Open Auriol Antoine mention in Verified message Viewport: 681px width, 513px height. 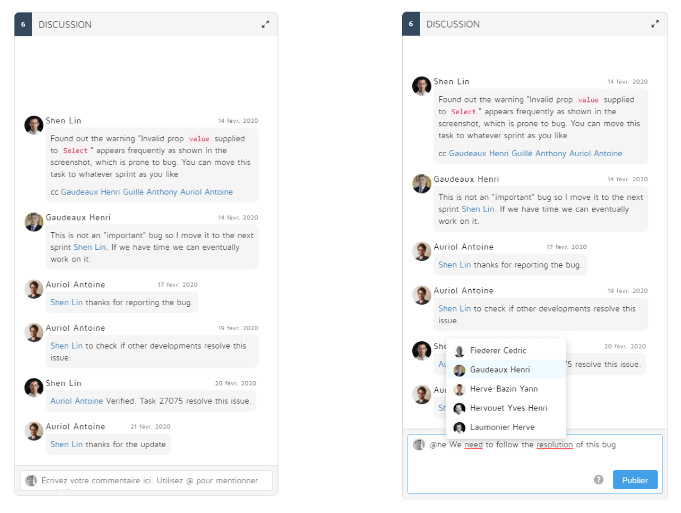pos(77,400)
